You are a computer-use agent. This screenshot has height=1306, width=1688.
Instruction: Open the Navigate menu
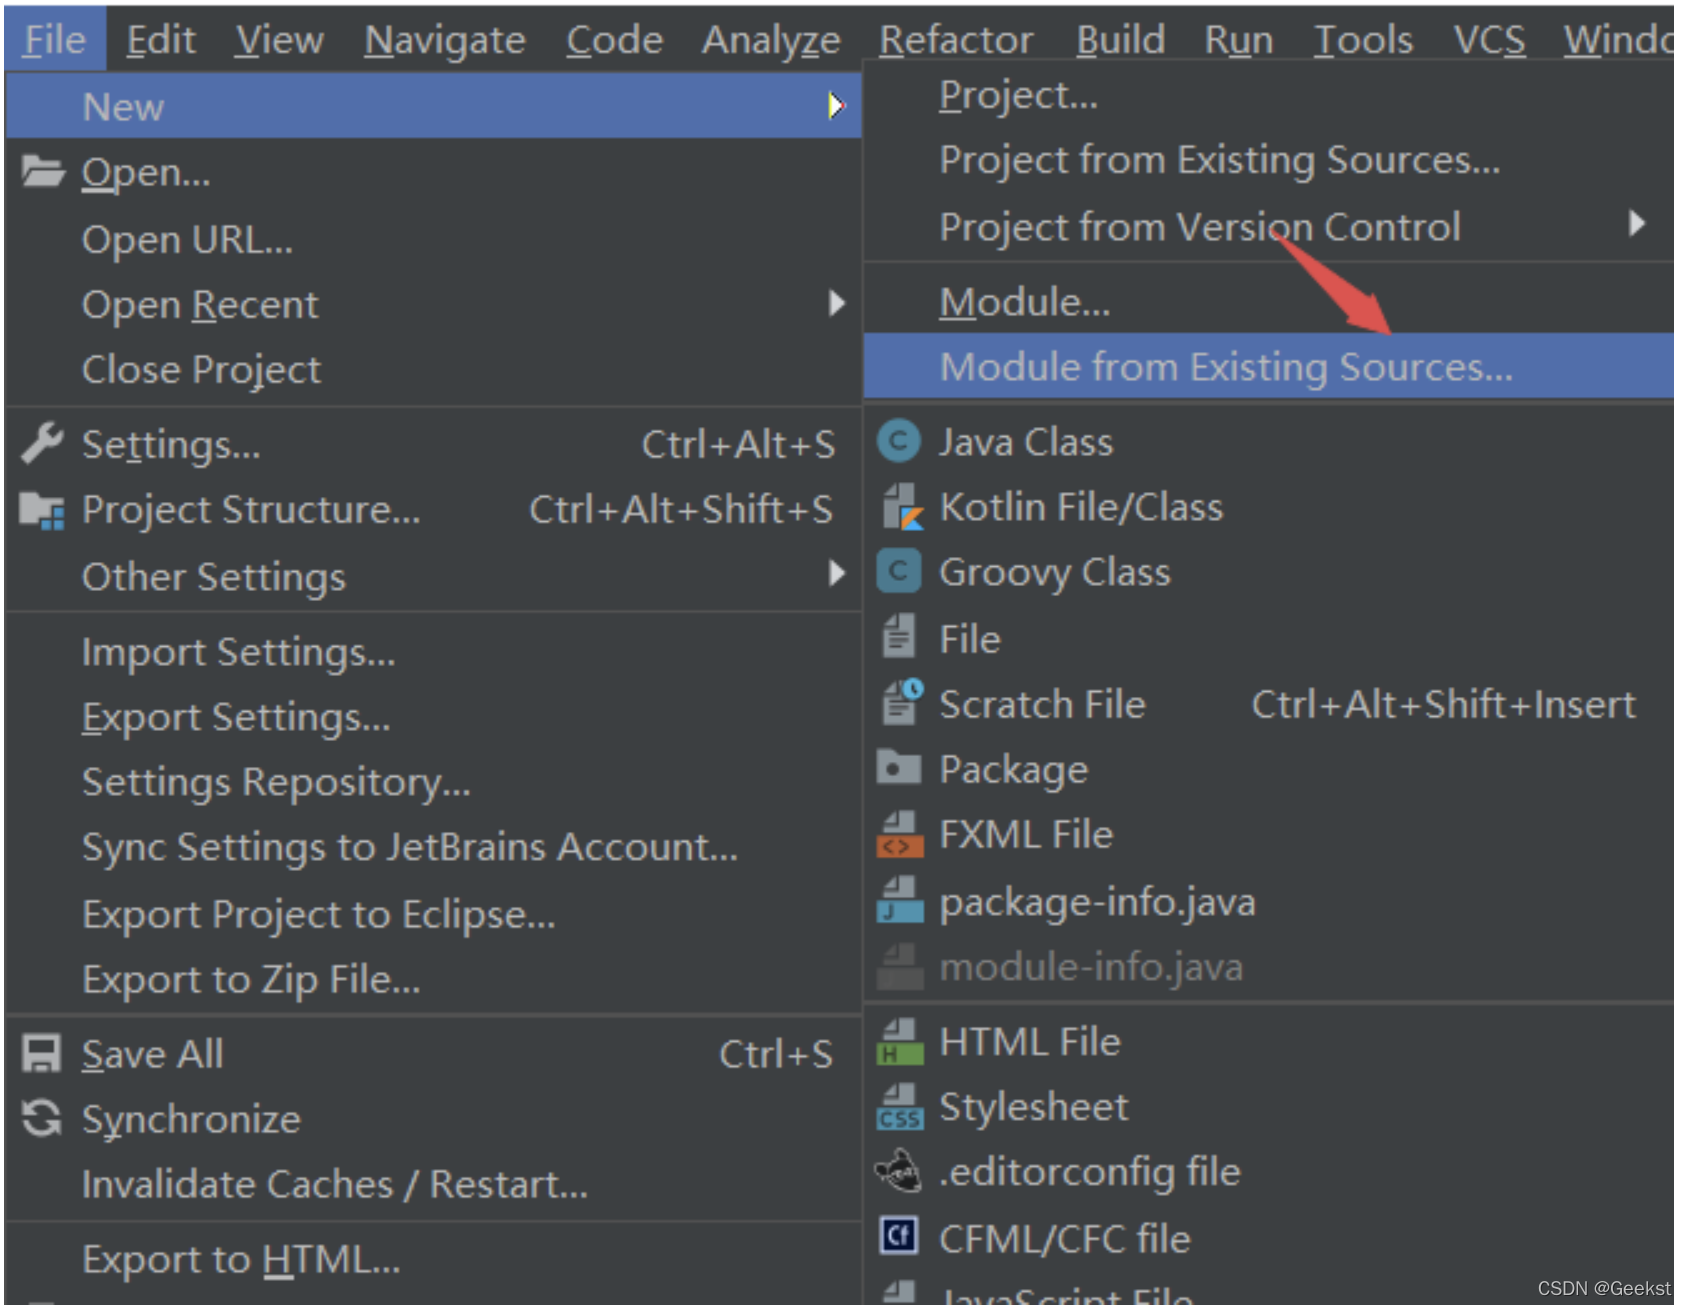pyautogui.click(x=445, y=40)
